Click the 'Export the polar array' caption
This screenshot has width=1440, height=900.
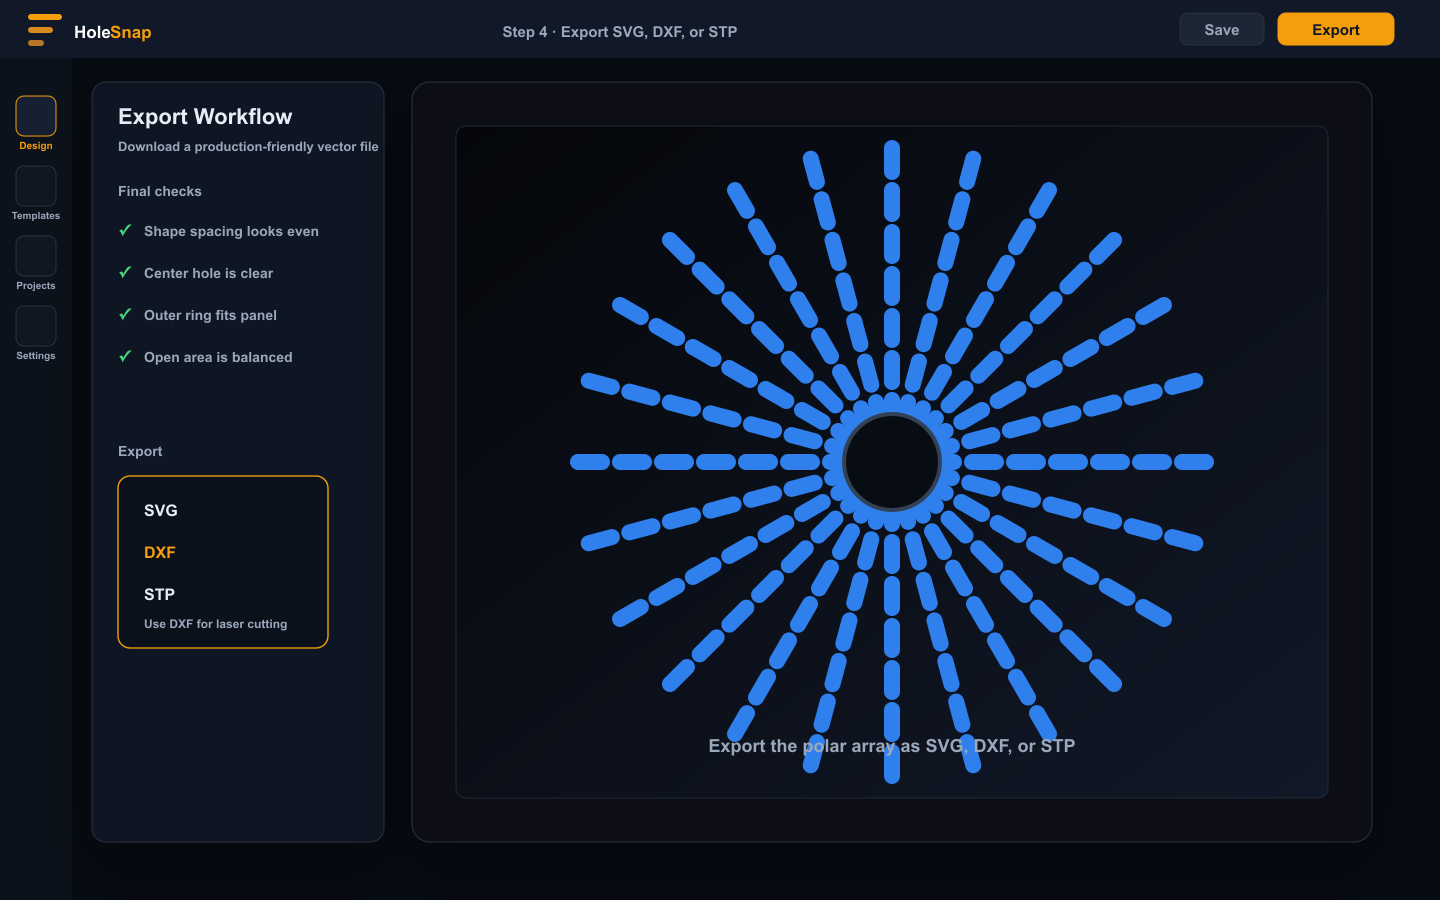point(892,746)
